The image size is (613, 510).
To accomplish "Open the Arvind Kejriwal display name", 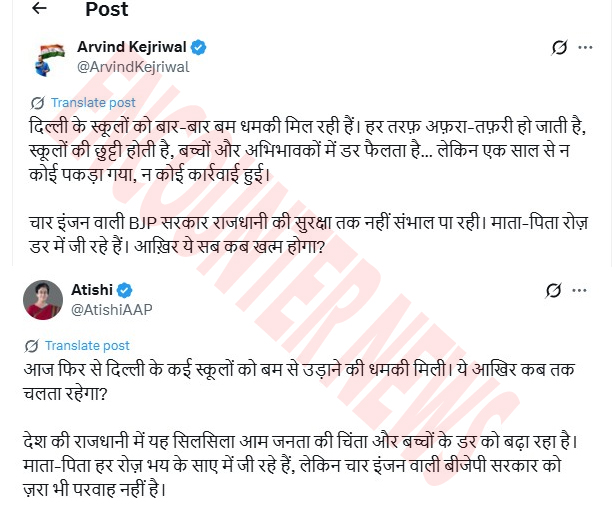I will 132,47.
